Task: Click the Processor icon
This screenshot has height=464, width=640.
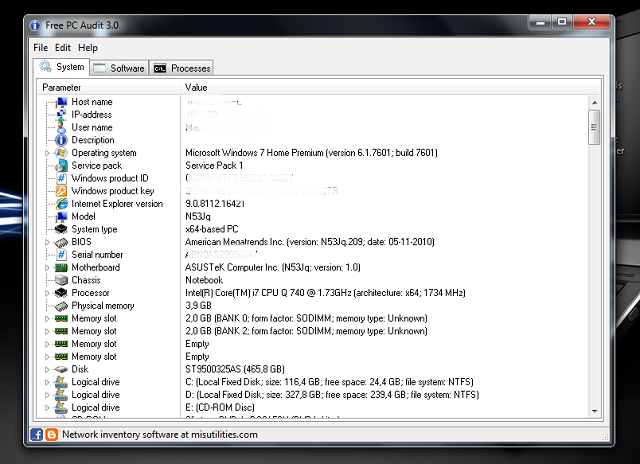Action: 61,293
